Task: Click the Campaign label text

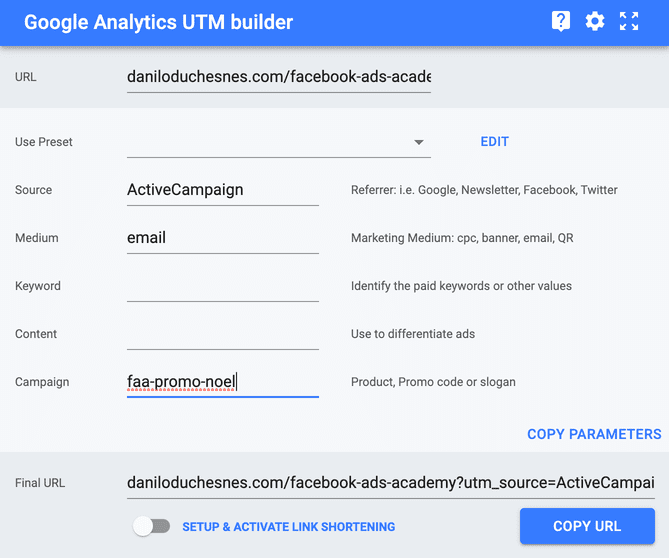Action: click(42, 382)
